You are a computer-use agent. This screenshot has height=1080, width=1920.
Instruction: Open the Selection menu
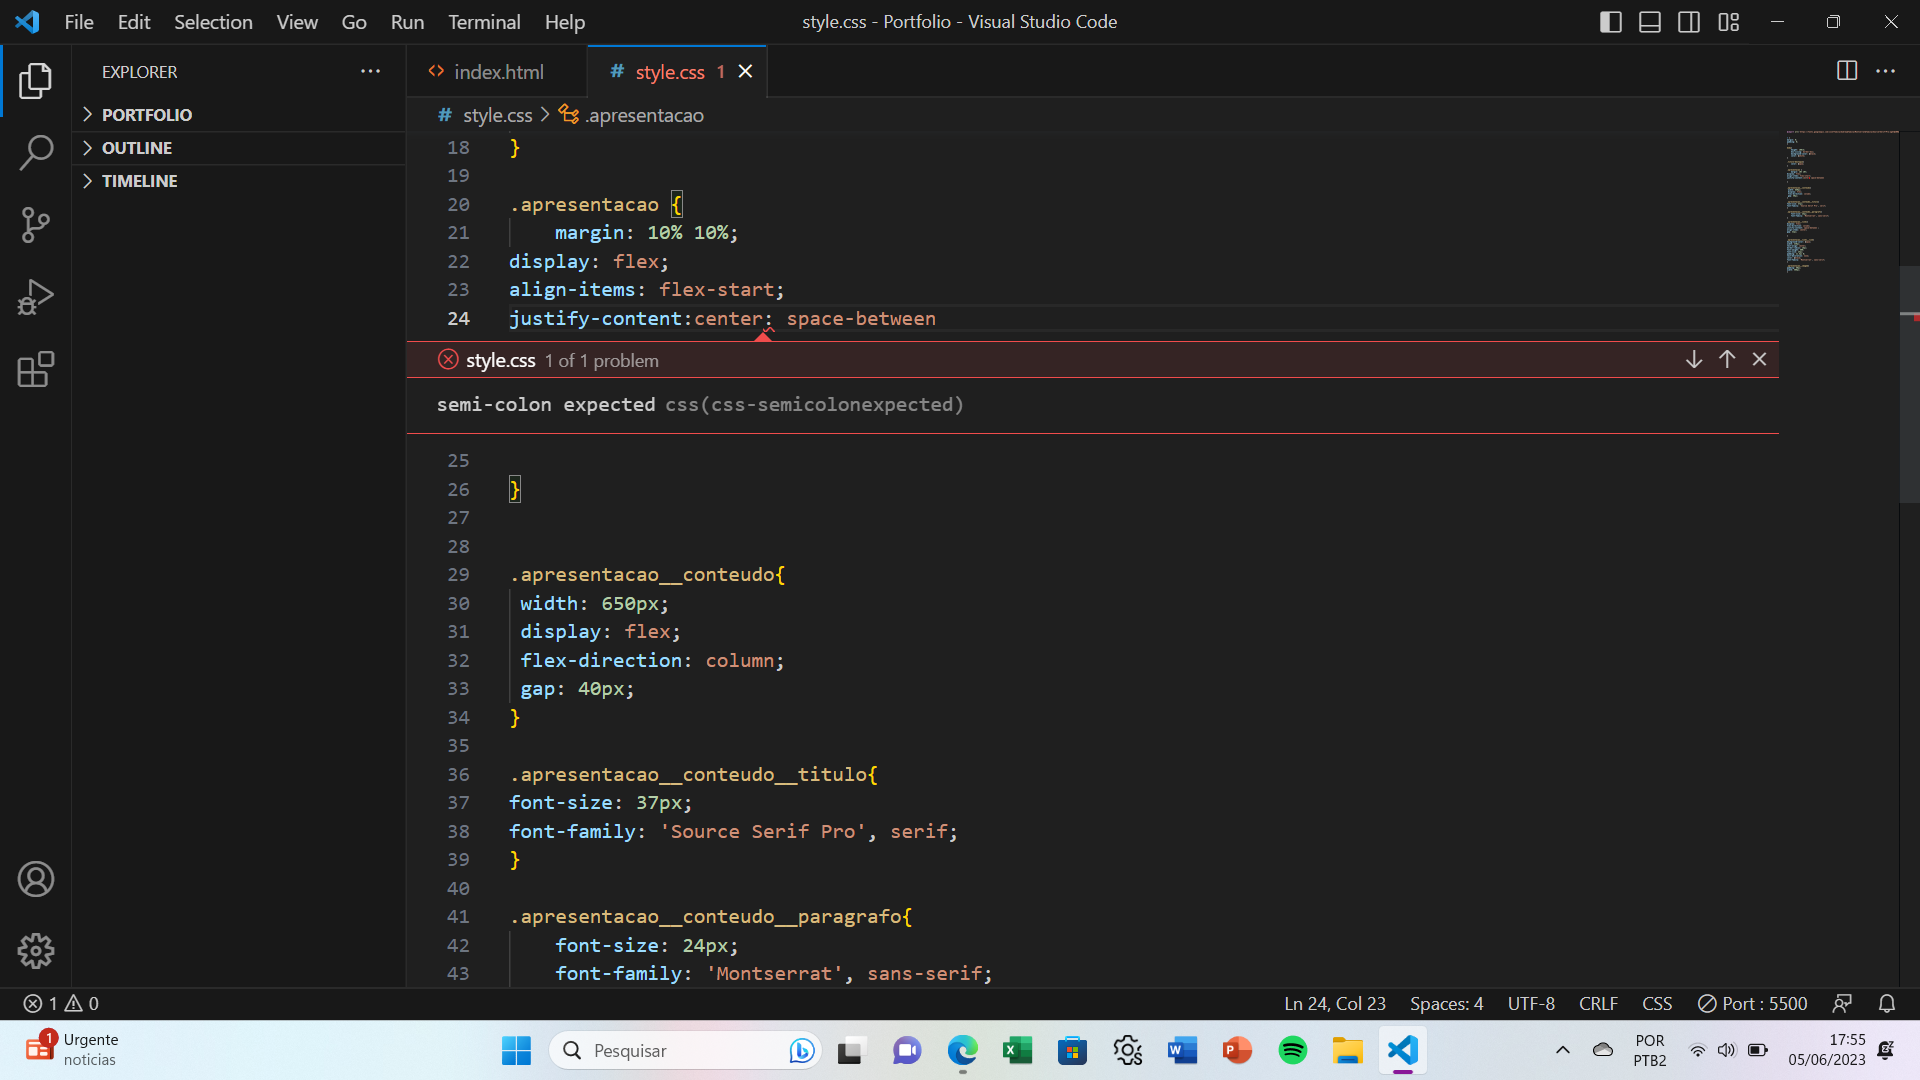pyautogui.click(x=213, y=22)
